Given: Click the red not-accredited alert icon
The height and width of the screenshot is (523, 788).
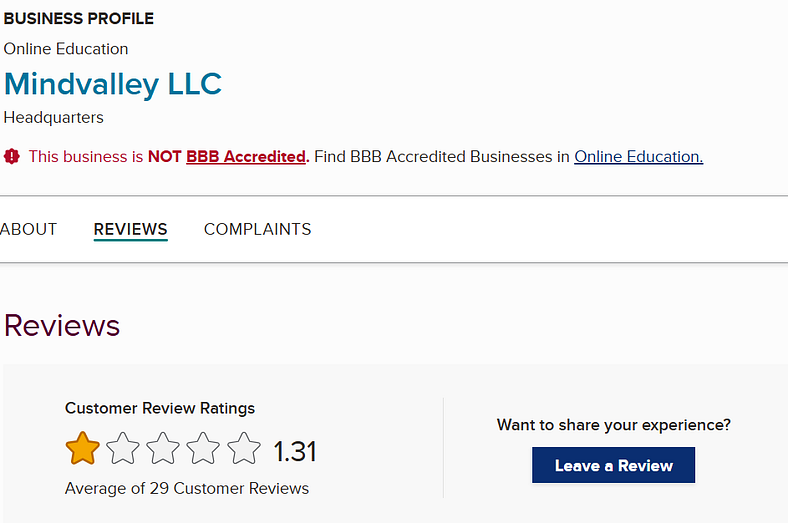Looking at the screenshot, I should point(12,156).
